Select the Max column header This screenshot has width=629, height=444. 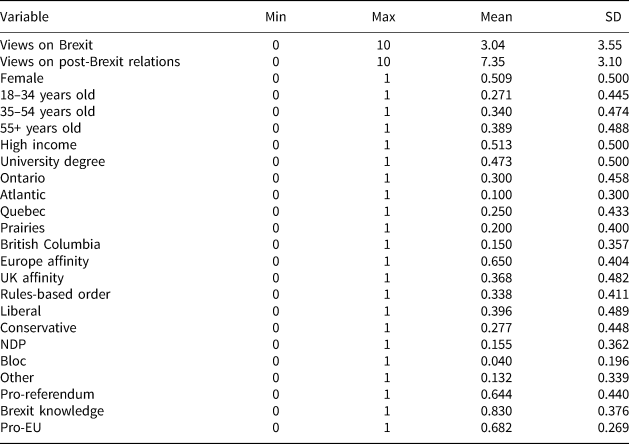click(x=385, y=17)
